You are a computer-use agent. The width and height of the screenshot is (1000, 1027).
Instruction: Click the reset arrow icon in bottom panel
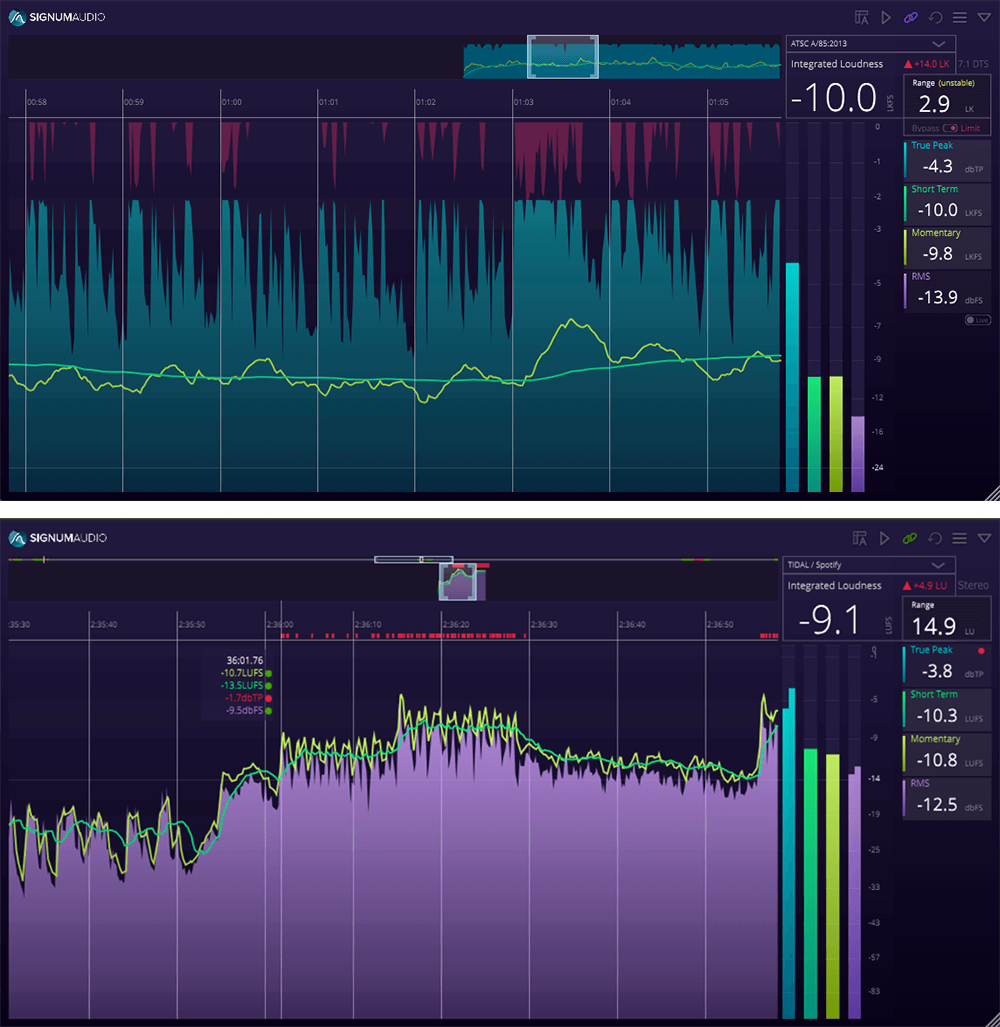pyautogui.click(x=935, y=538)
